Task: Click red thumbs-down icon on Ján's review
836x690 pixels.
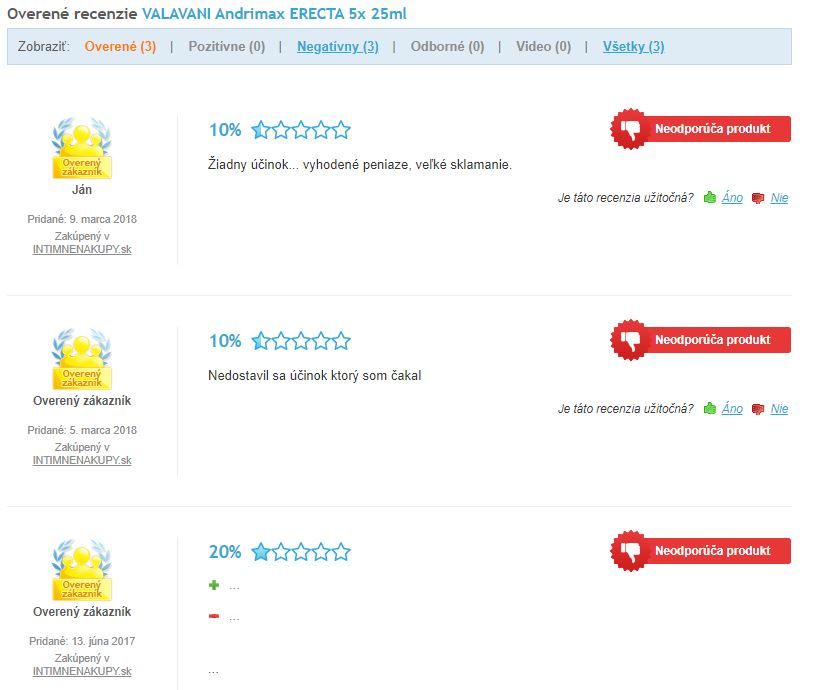Action: pyautogui.click(x=758, y=198)
